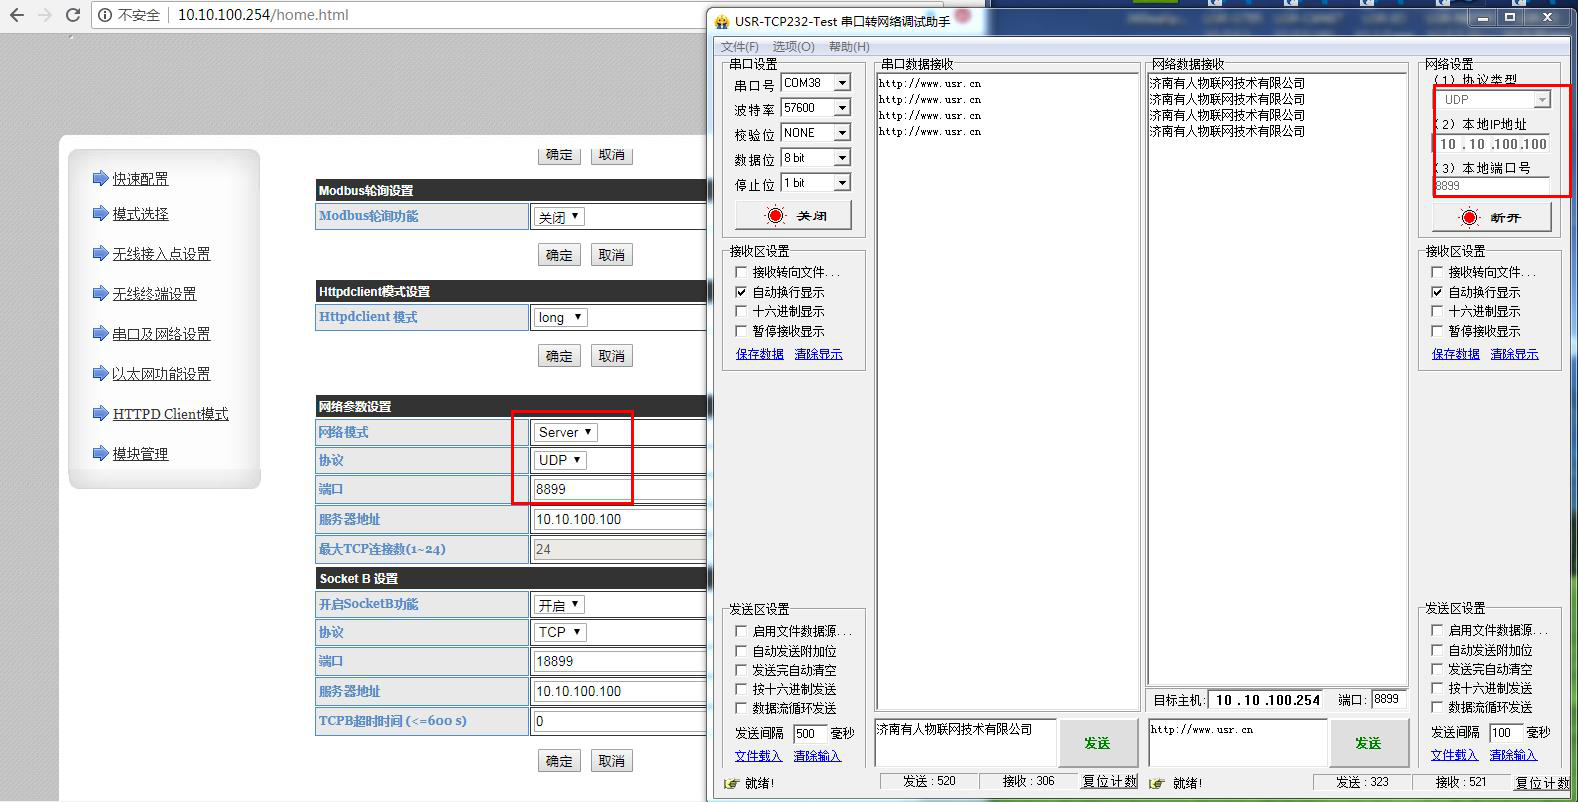The width and height of the screenshot is (1578, 802).
Task: Click the red serial port 关闭 button
Action: pos(793,215)
